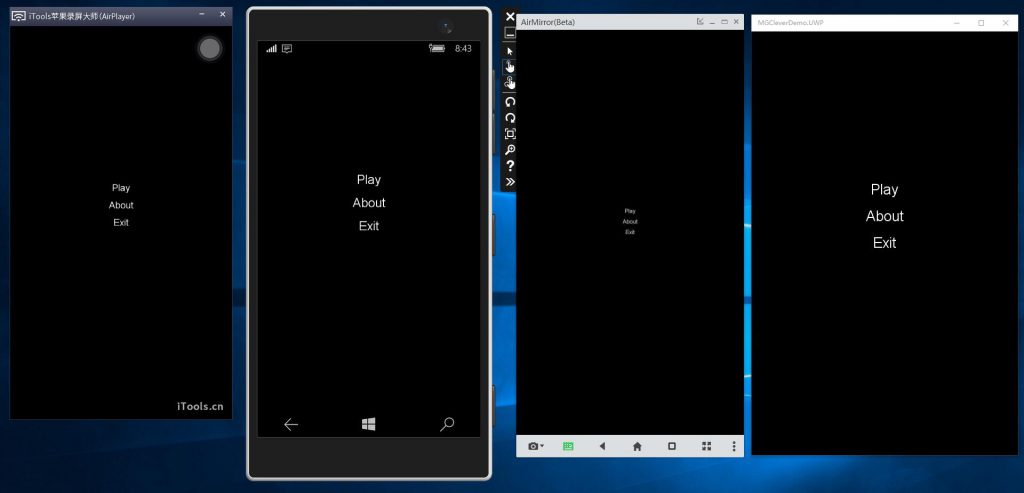Click the gray circular iTools record button
1024x493 pixels.
(x=209, y=48)
